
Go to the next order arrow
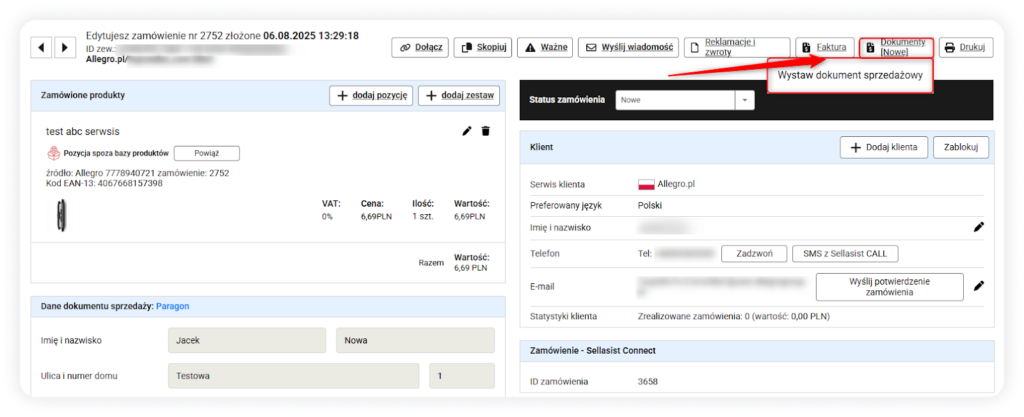pyautogui.click(x=65, y=47)
